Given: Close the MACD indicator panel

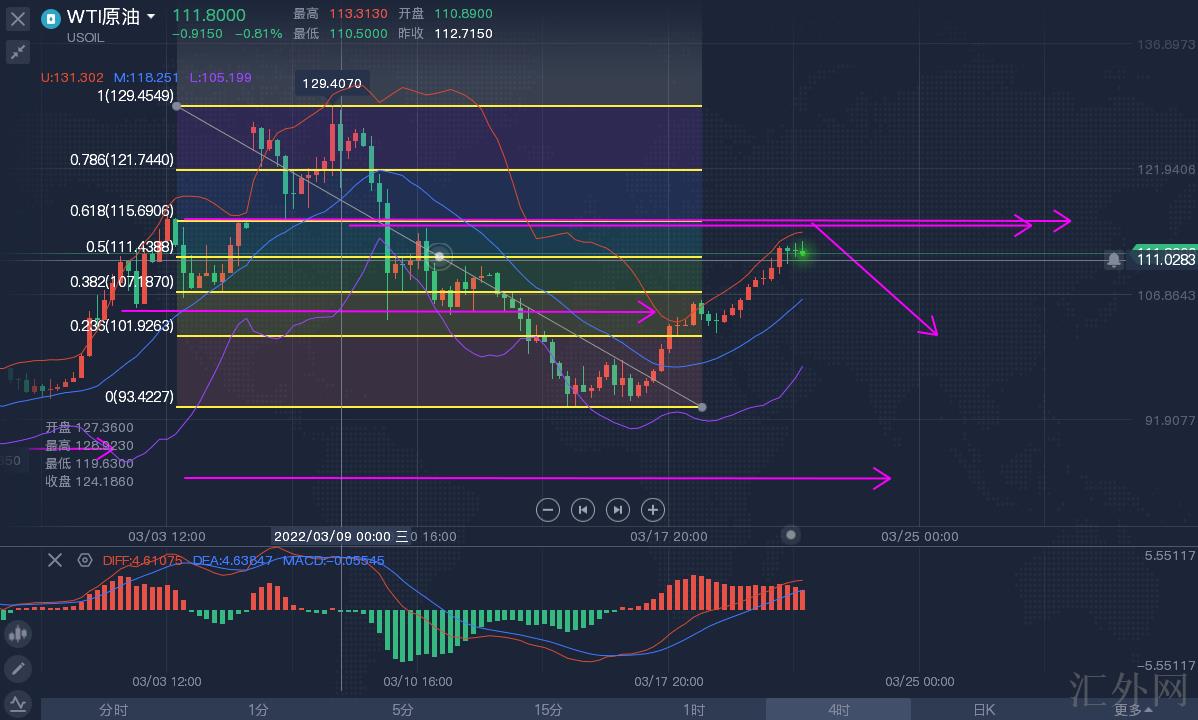Looking at the screenshot, I should 55,560.
